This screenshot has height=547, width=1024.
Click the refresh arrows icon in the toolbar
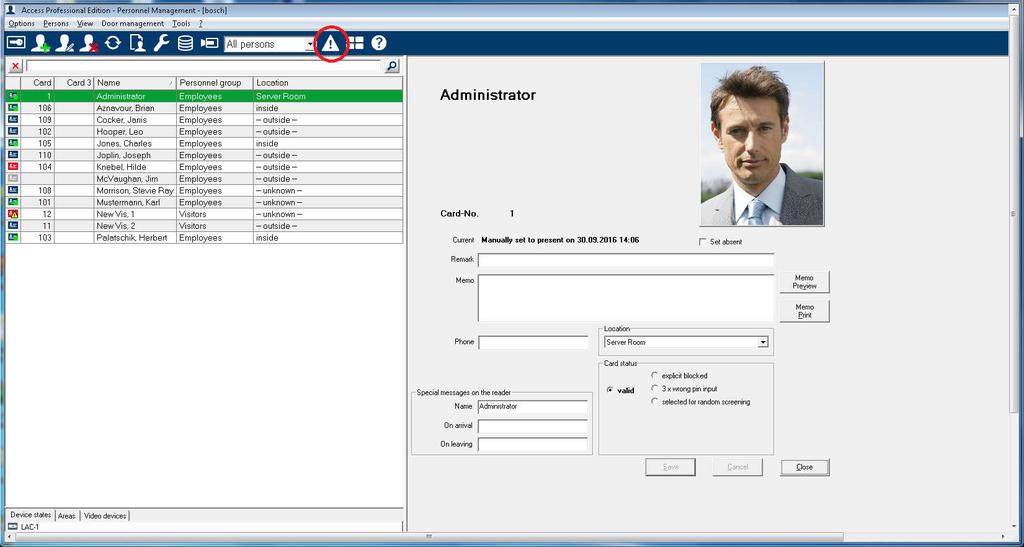pyautogui.click(x=113, y=43)
